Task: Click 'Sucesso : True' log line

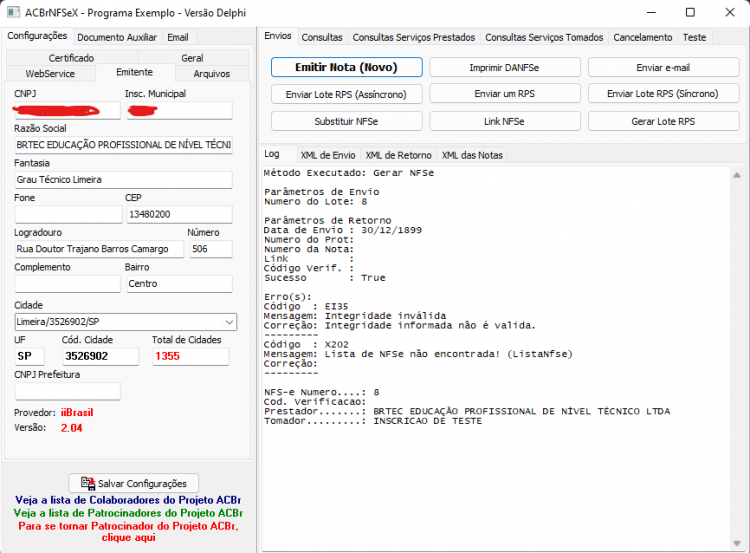Action: coord(324,278)
